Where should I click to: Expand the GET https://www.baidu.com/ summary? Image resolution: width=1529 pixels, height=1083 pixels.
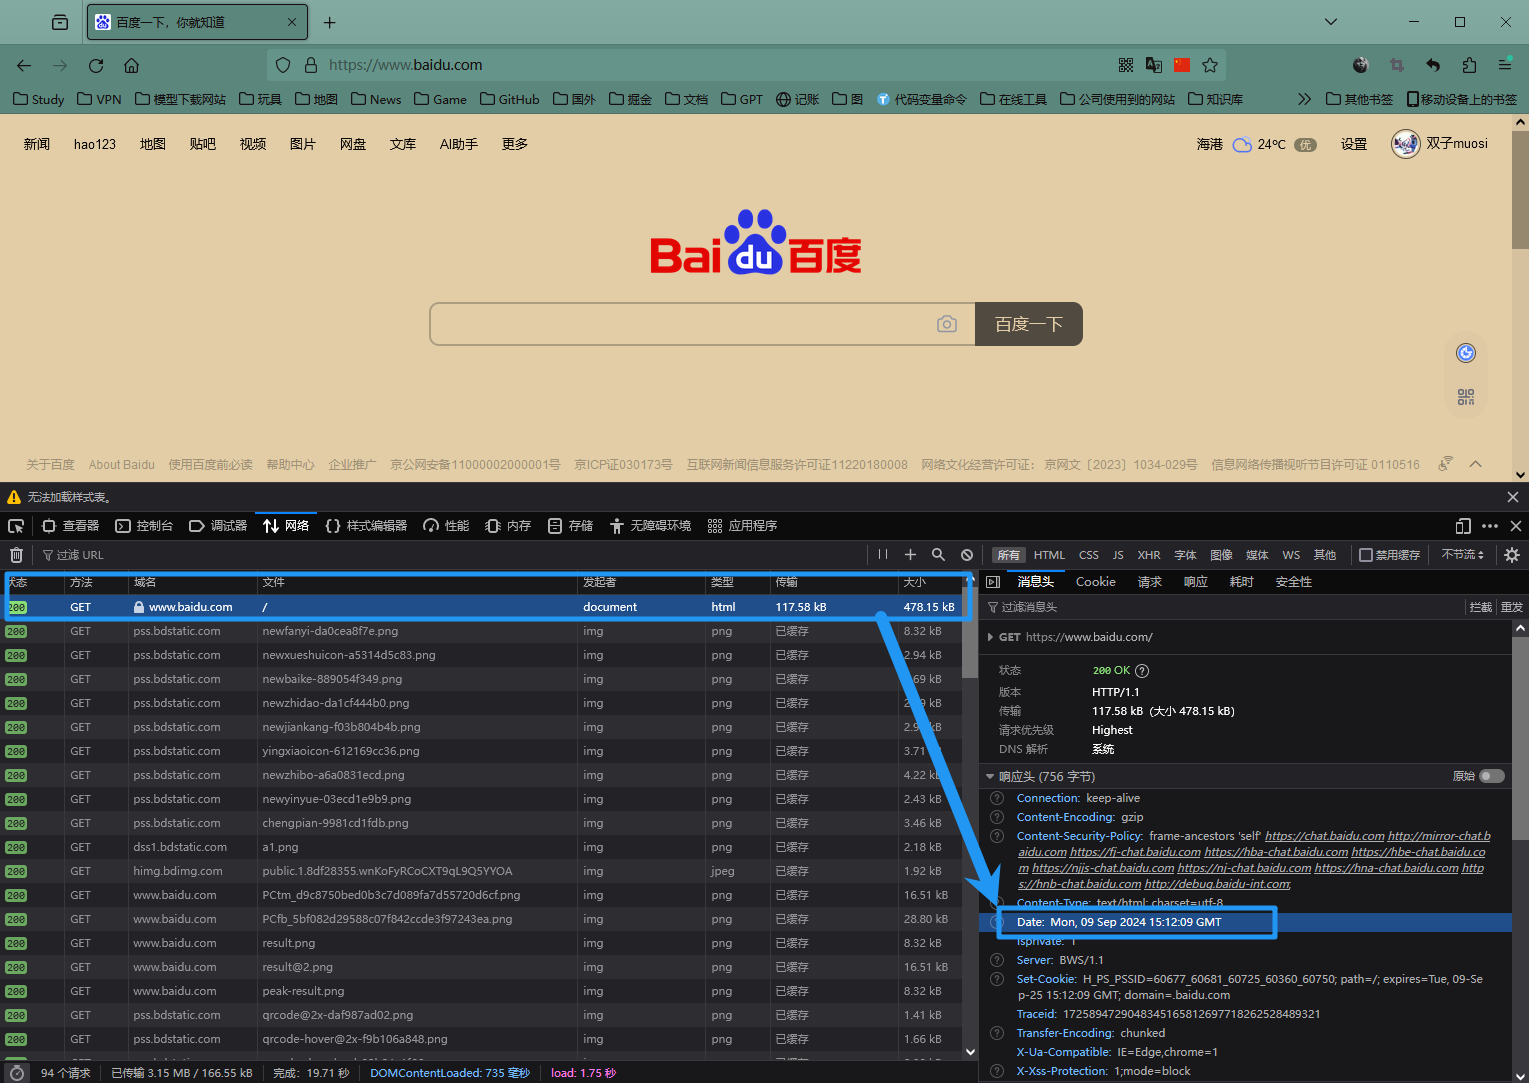(x=990, y=637)
